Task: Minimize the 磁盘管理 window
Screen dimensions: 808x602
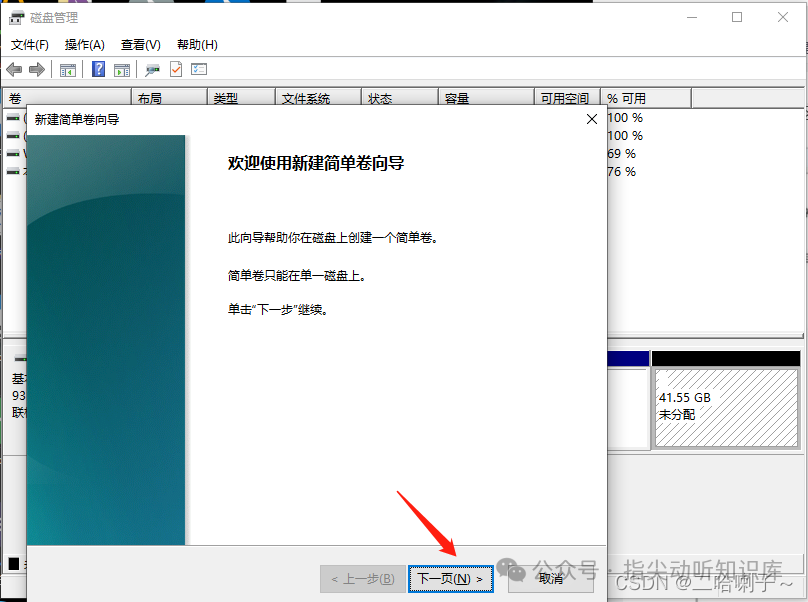Action: (692, 17)
